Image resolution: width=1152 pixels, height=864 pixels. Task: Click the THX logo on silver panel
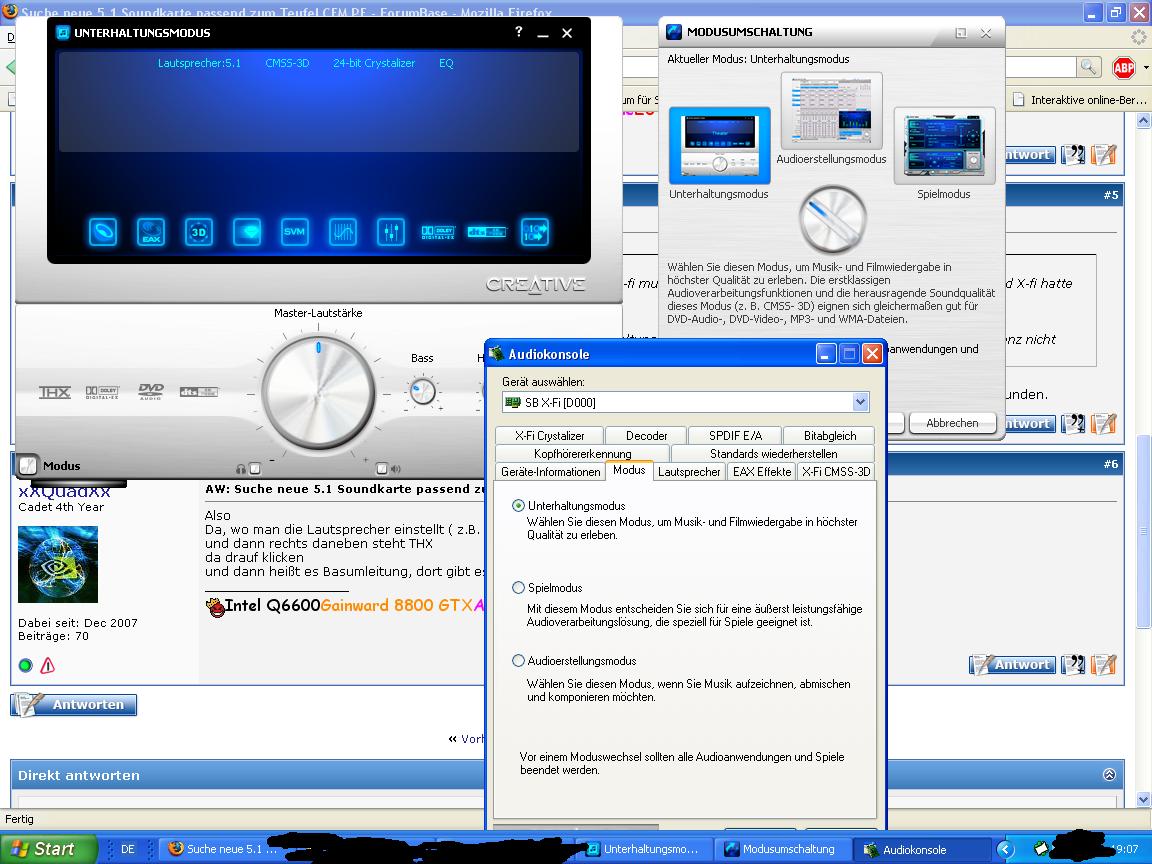[55, 392]
